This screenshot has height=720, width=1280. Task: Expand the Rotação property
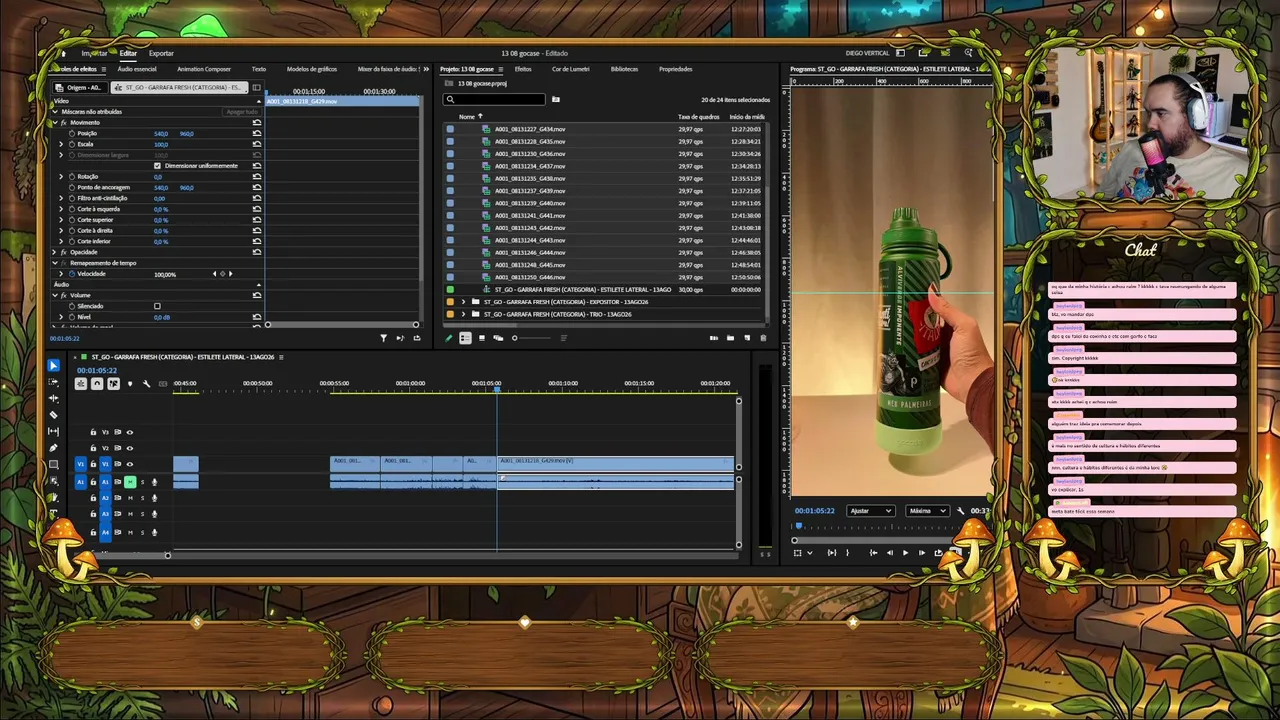(x=61, y=176)
